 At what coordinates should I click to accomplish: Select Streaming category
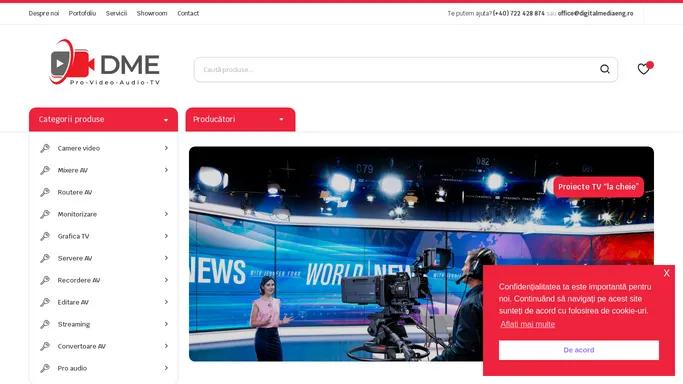pyautogui.click(x=74, y=324)
